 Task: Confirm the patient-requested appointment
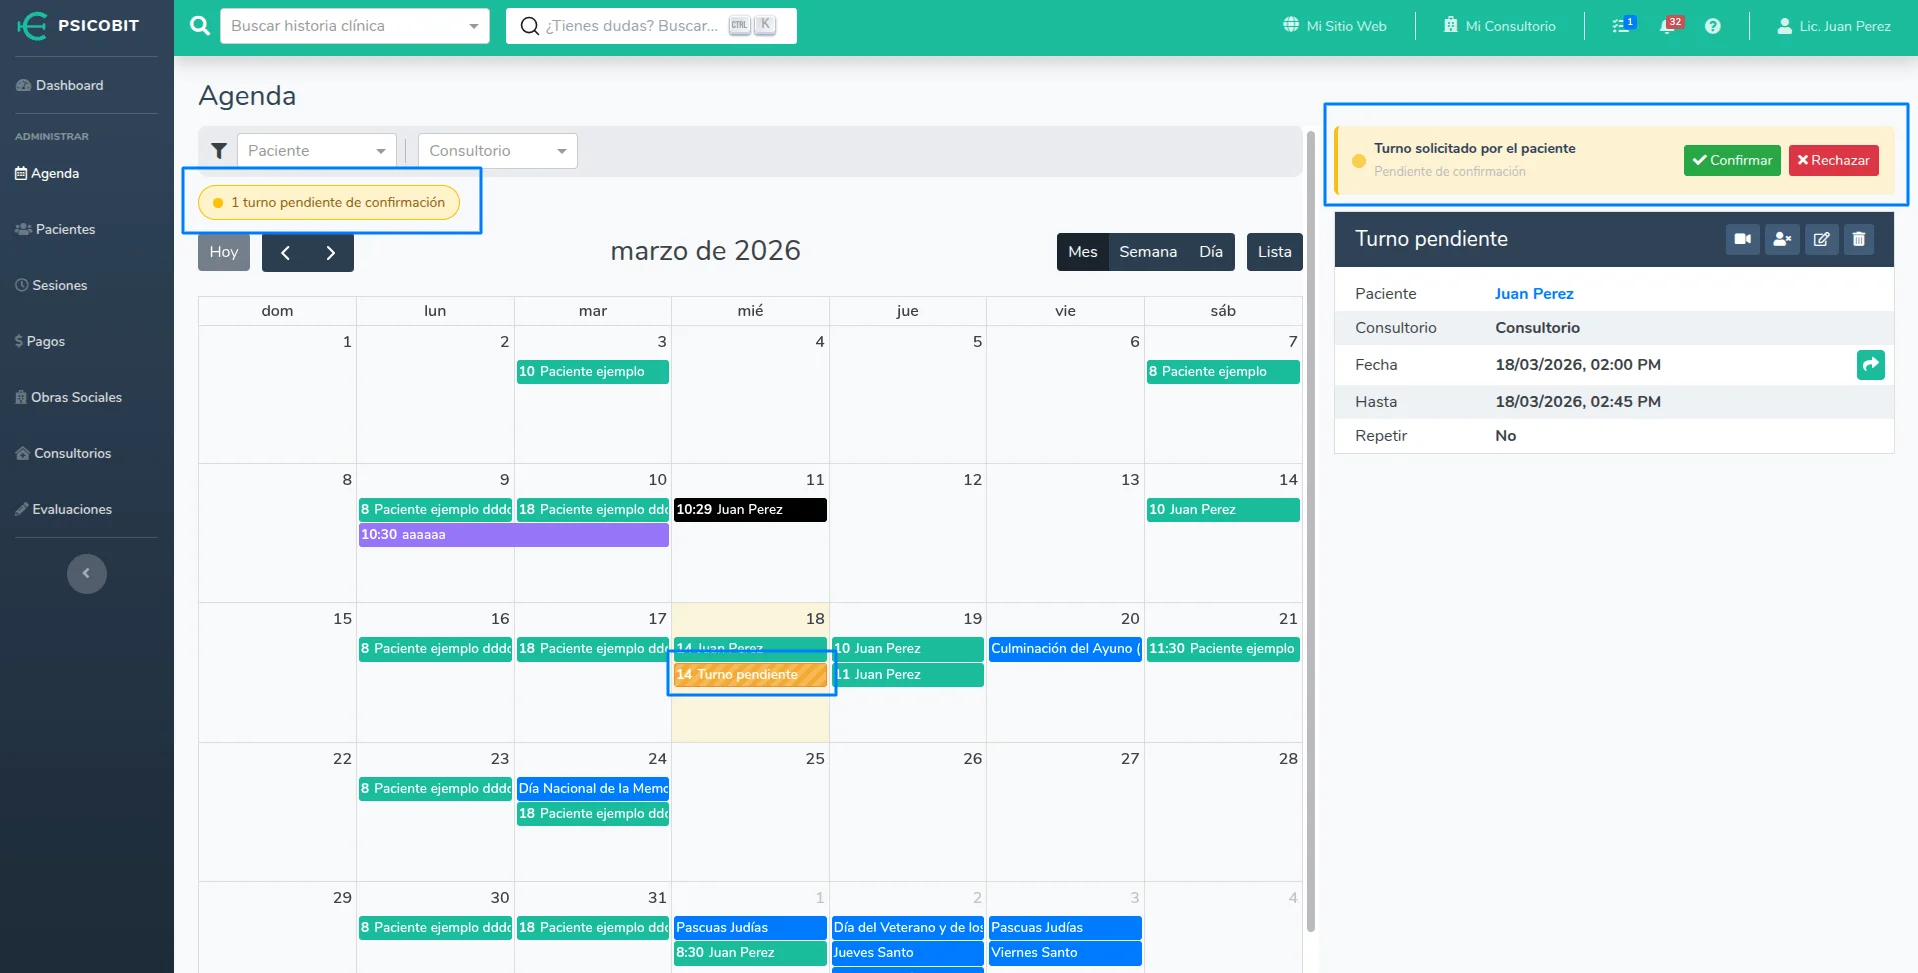(1732, 160)
